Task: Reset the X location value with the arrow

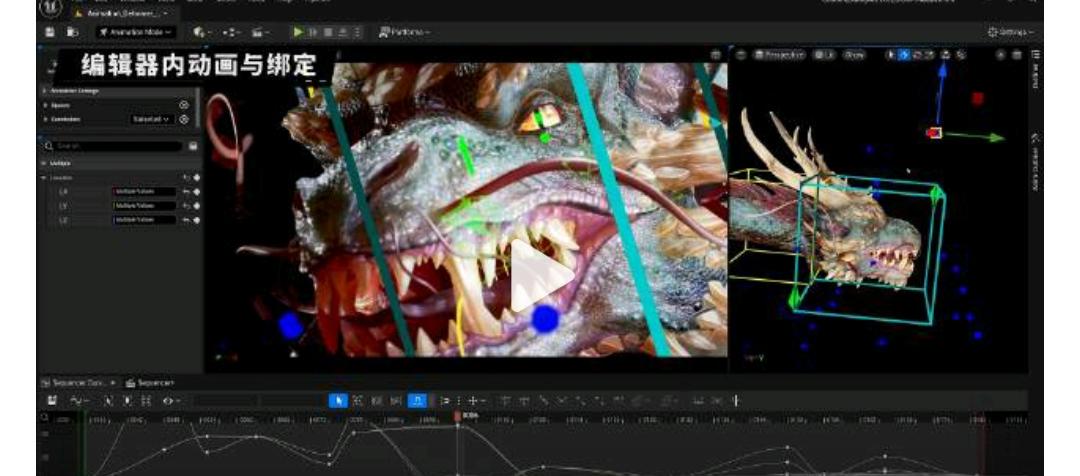Action: [x=186, y=192]
